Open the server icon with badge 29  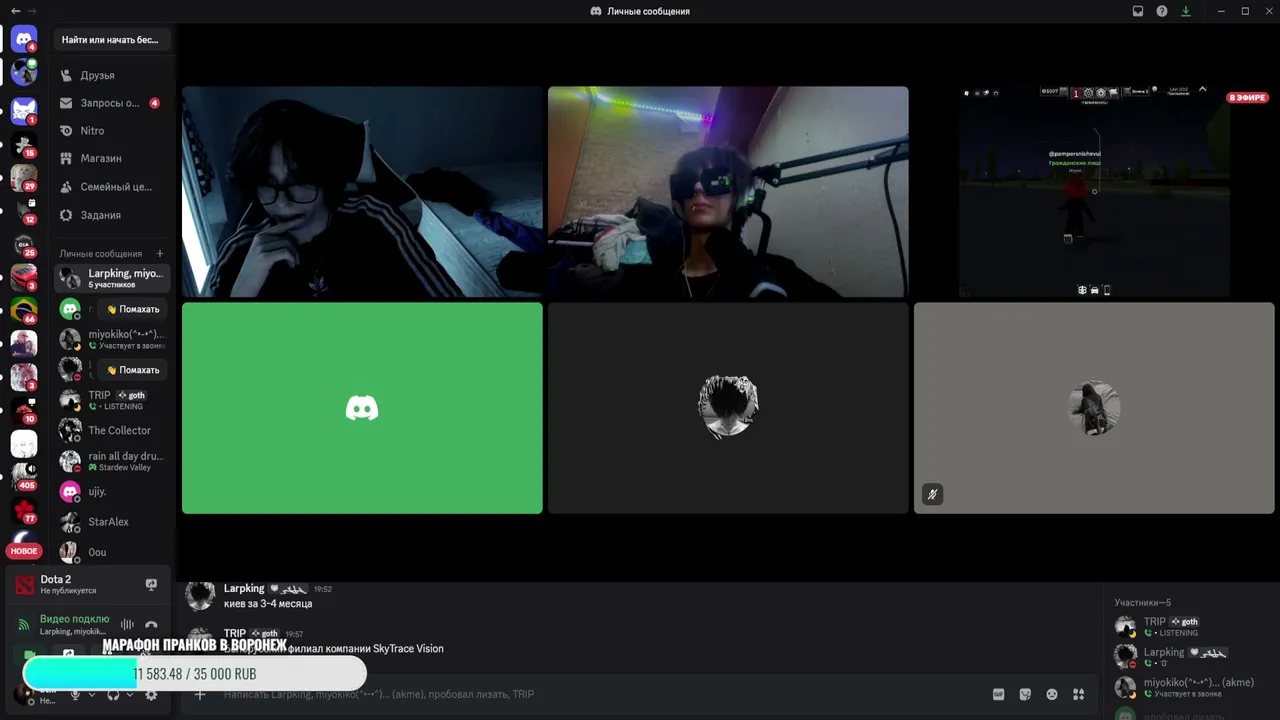[x=24, y=178]
